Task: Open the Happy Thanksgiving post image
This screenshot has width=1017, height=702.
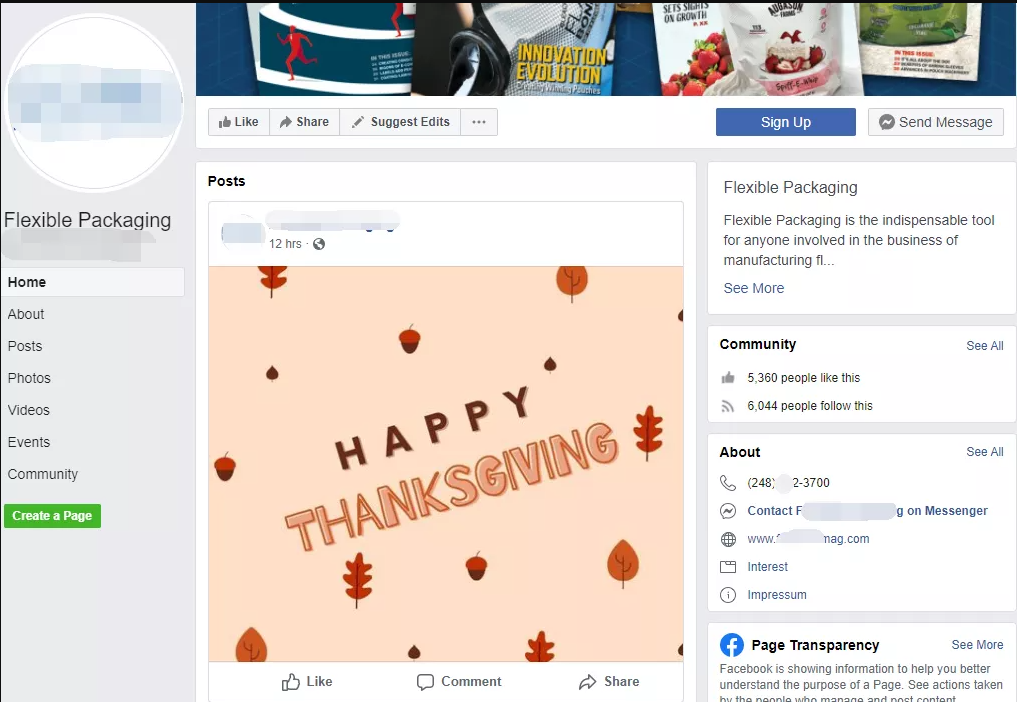Action: (446, 464)
